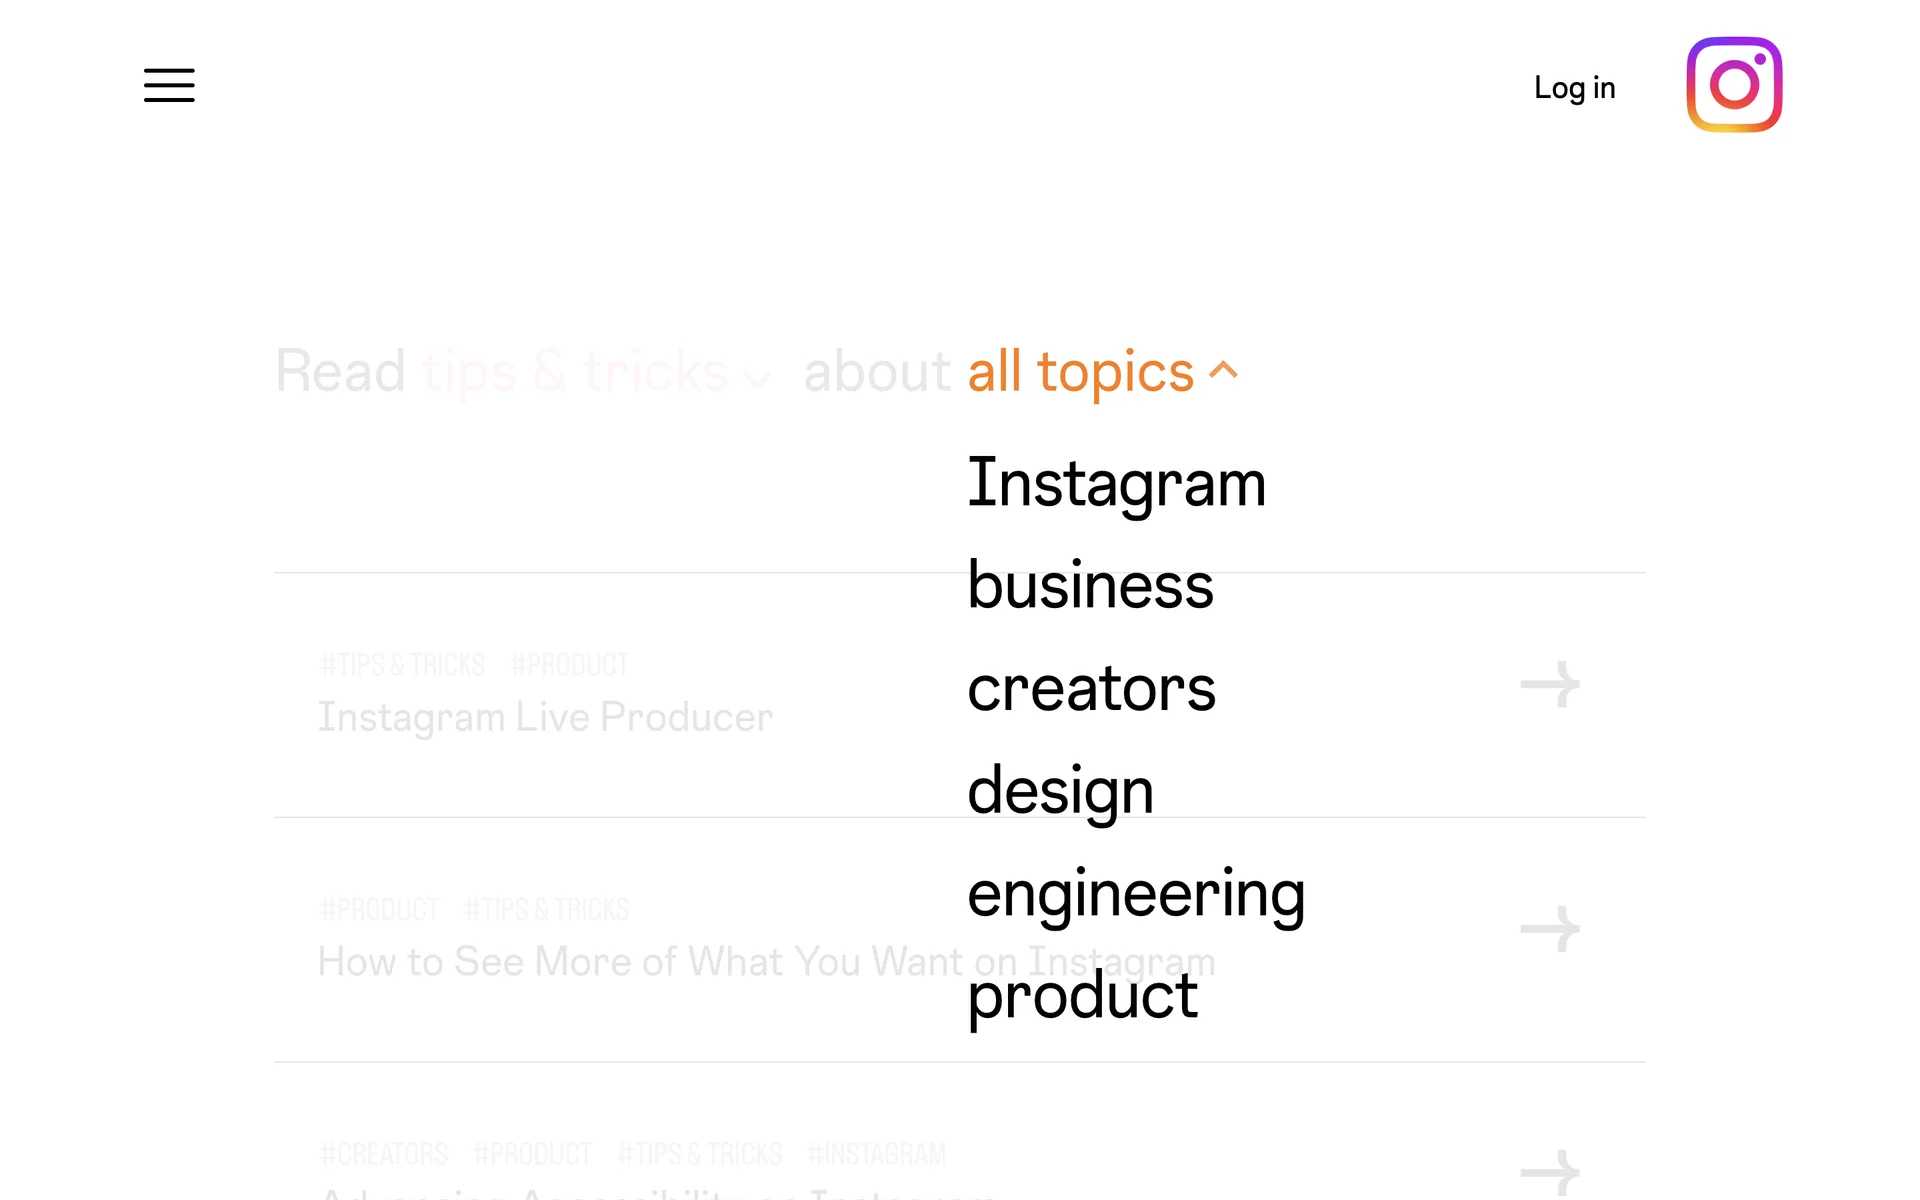Choose creators in the topics list

pos(1091,689)
